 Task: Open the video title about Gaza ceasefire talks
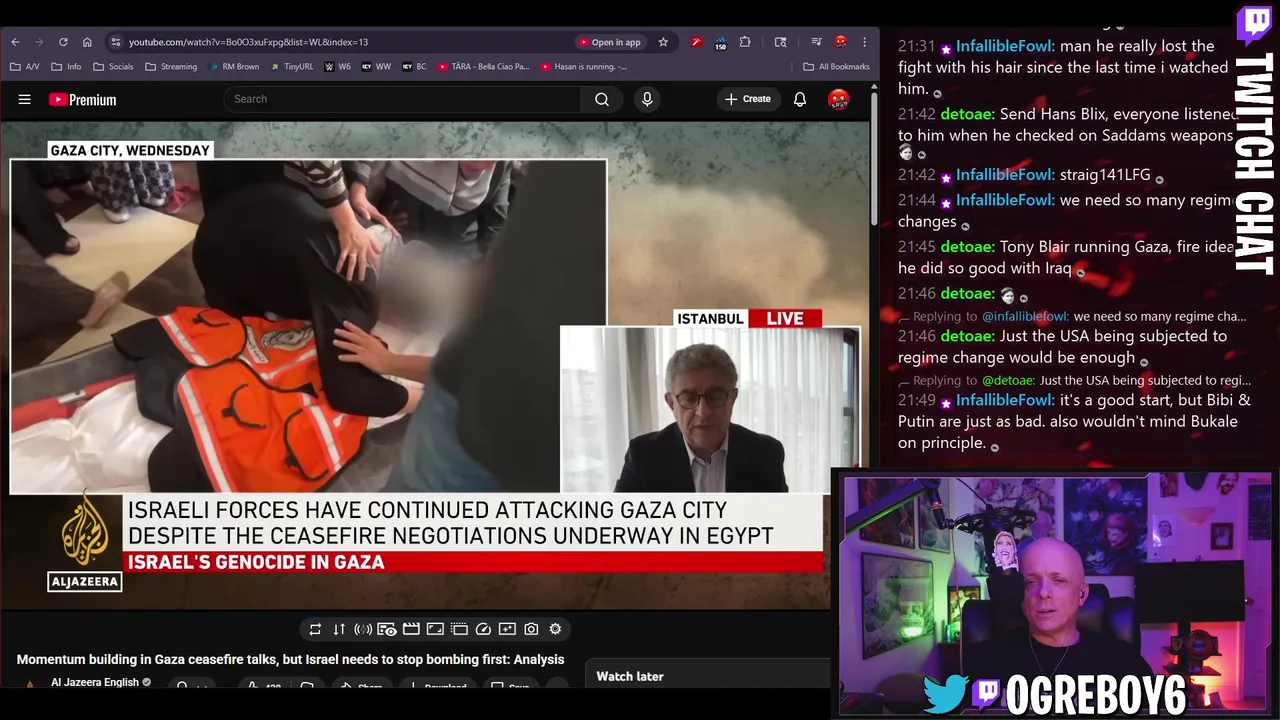click(x=290, y=660)
